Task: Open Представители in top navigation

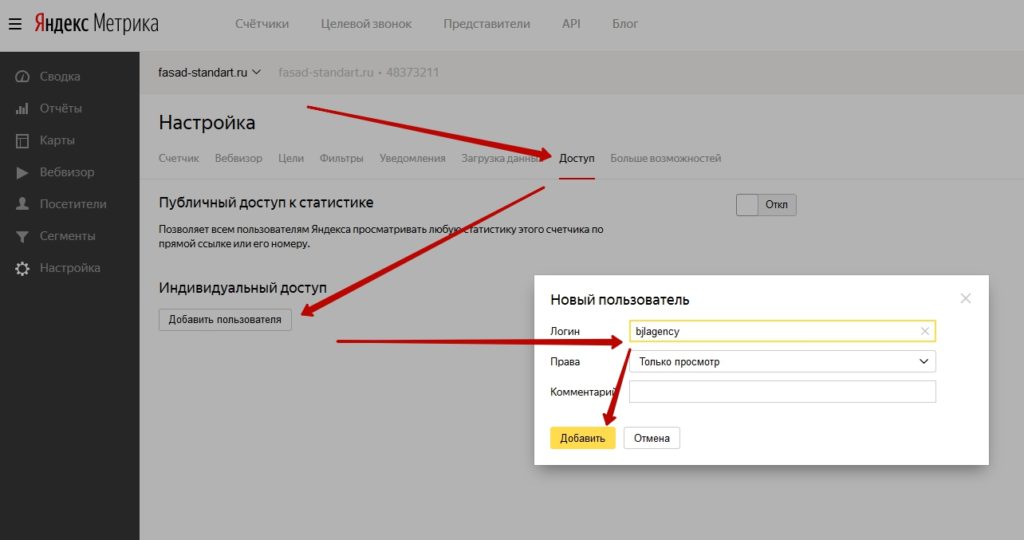Action: (x=487, y=24)
